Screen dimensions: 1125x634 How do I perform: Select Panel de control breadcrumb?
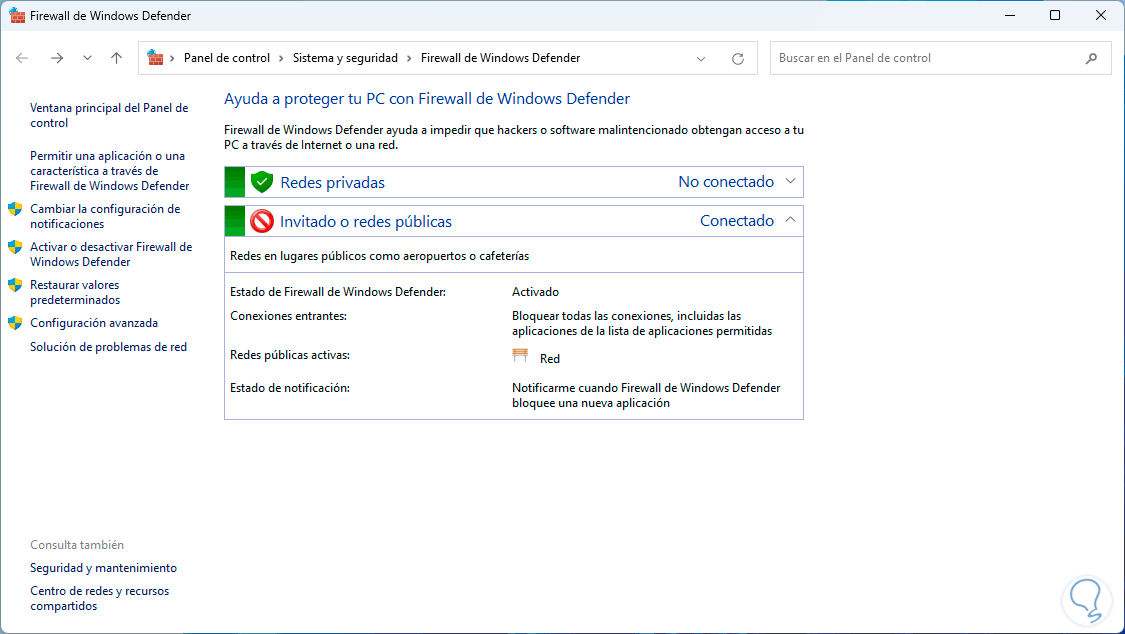(x=227, y=58)
